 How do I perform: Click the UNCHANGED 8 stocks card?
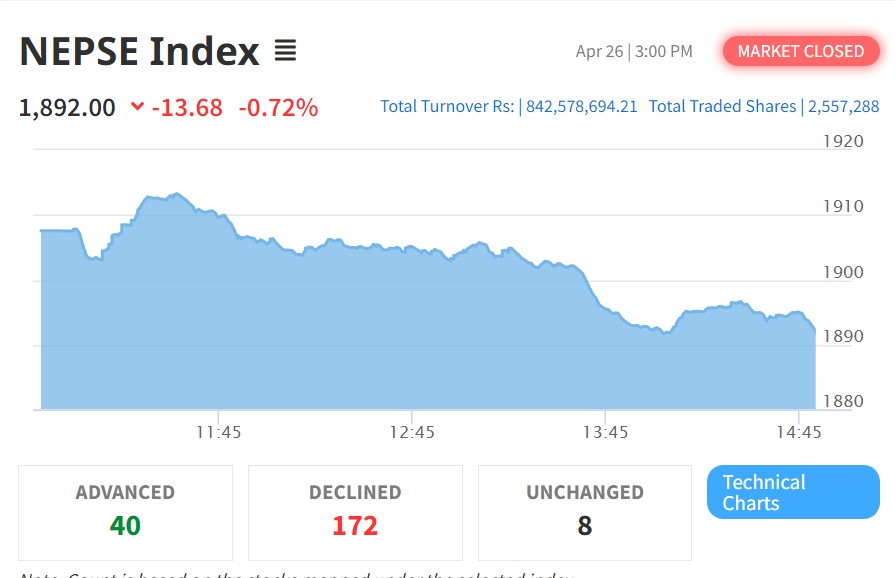pyautogui.click(x=585, y=511)
